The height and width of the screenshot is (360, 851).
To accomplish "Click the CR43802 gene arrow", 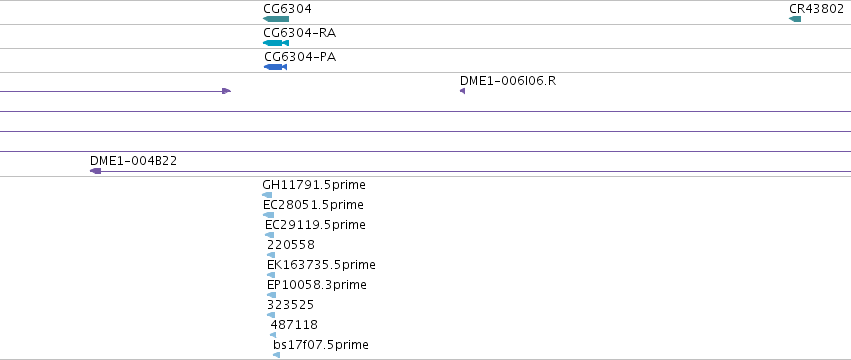I will pos(795,19).
